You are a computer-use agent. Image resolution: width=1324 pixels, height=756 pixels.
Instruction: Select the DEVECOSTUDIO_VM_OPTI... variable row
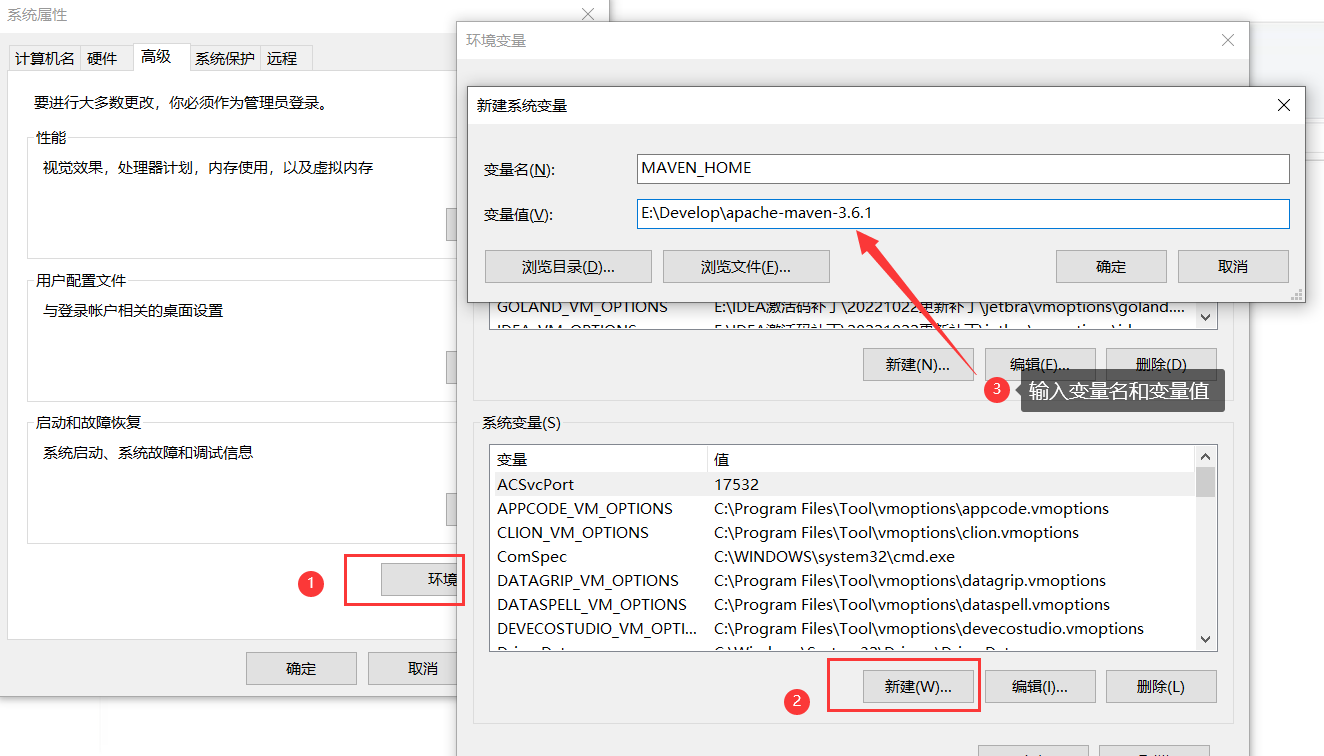[x=844, y=629]
